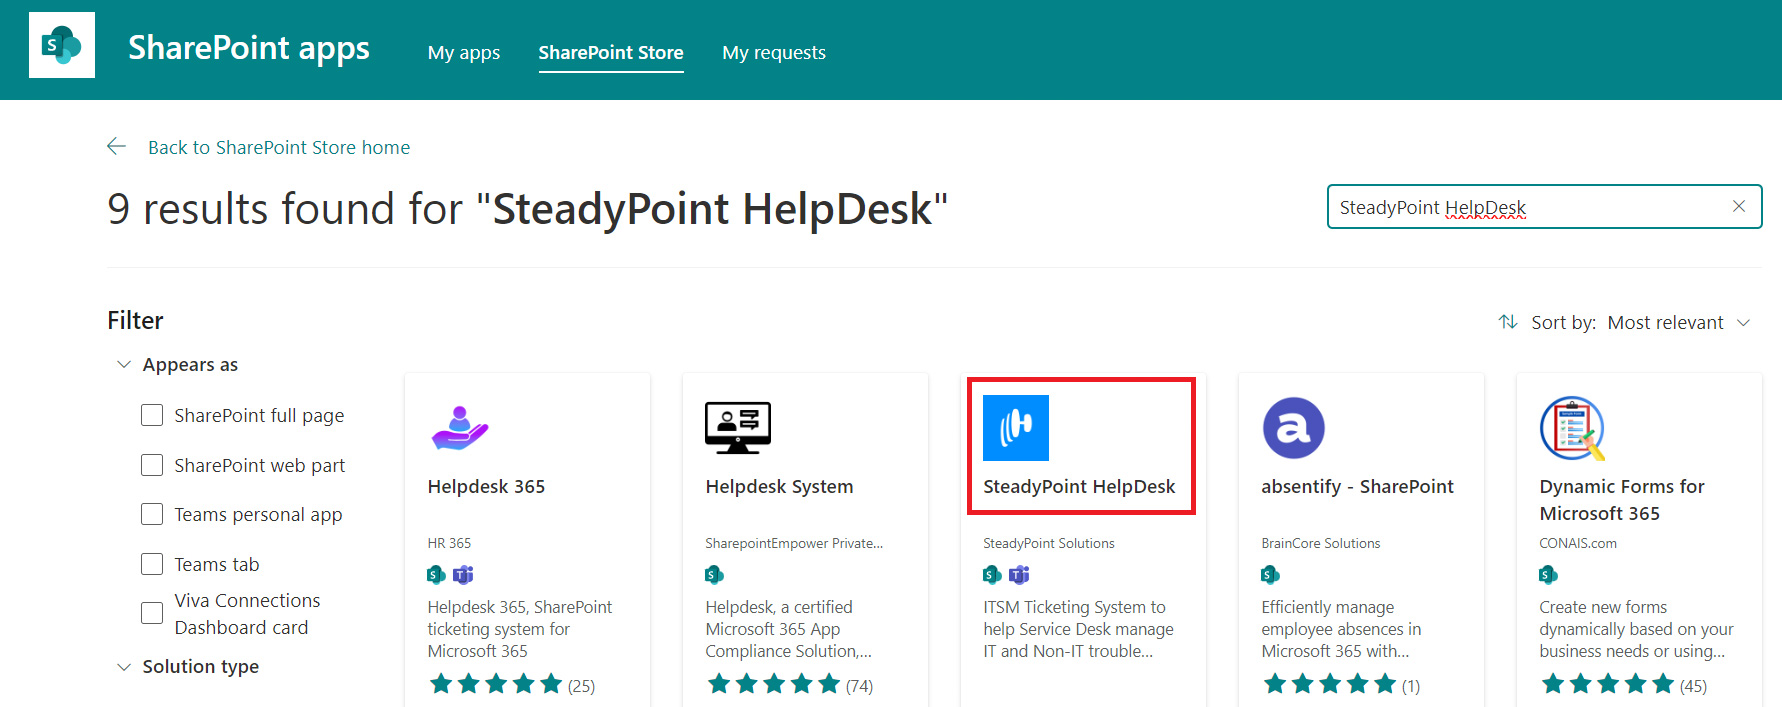Click Create new forms dynamically description
1782x707 pixels.
(1636, 629)
